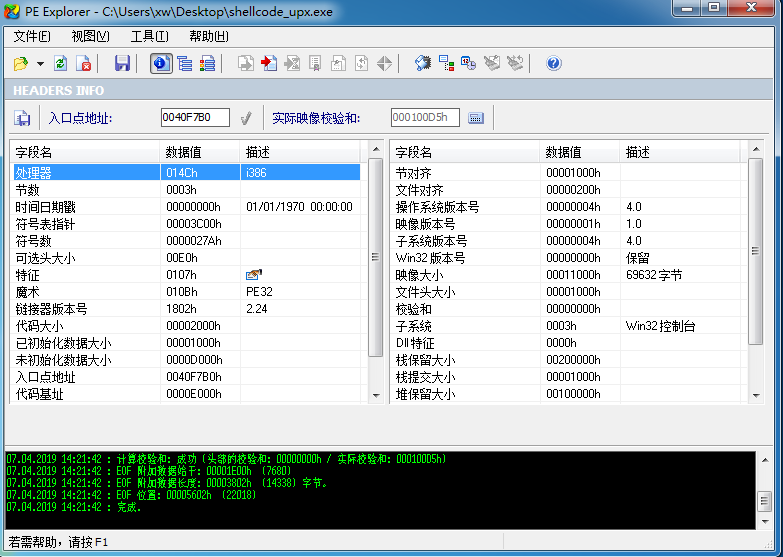The height and width of the screenshot is (557, 783).
Task: Click the grayed page with circular arrows icon
Action: click(x=361, y=63)
